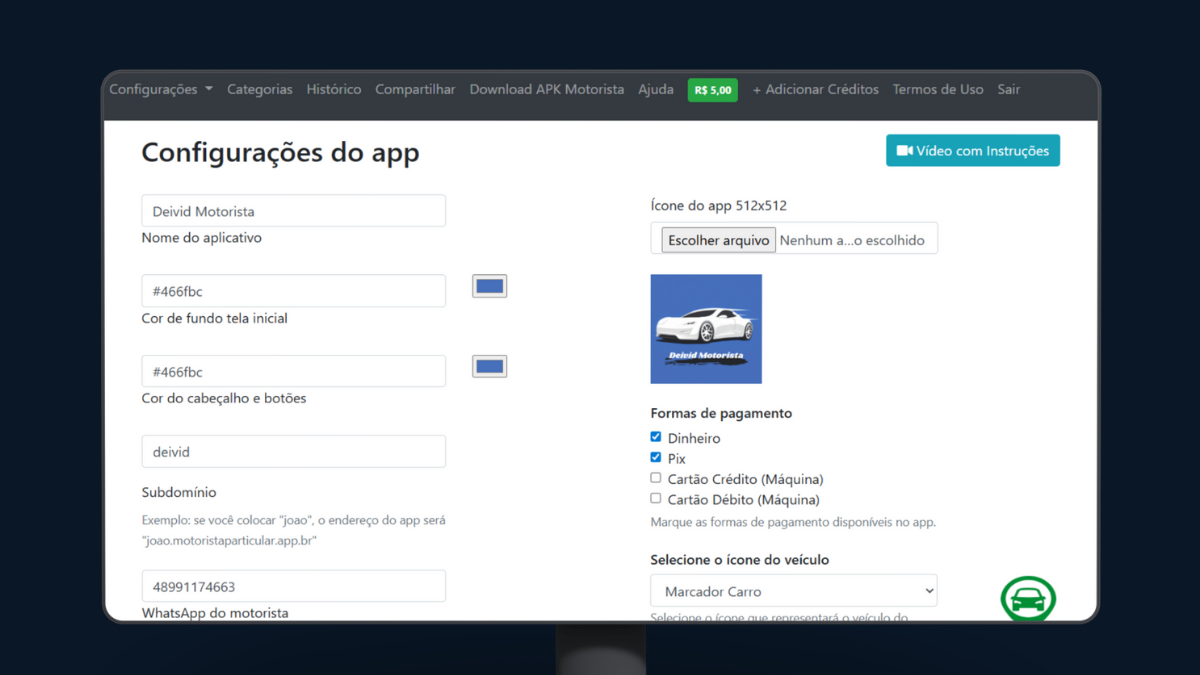Click the green floating car icon

[1028, 598]
